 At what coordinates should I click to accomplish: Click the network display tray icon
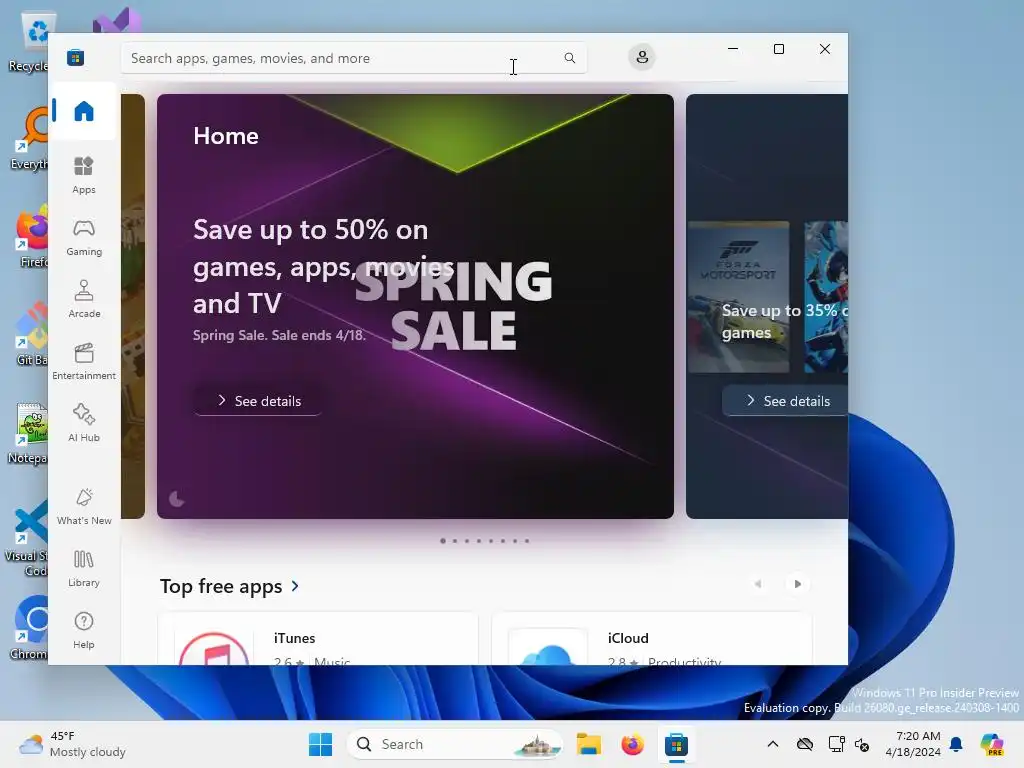click(836, 744)
